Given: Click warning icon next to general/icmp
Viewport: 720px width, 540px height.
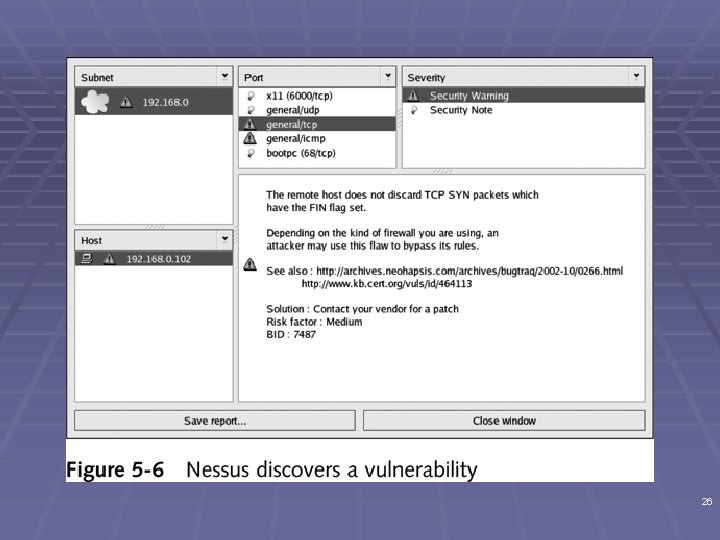Looking at the screenshot, I should pyautogui.click(x=250, y=138).
